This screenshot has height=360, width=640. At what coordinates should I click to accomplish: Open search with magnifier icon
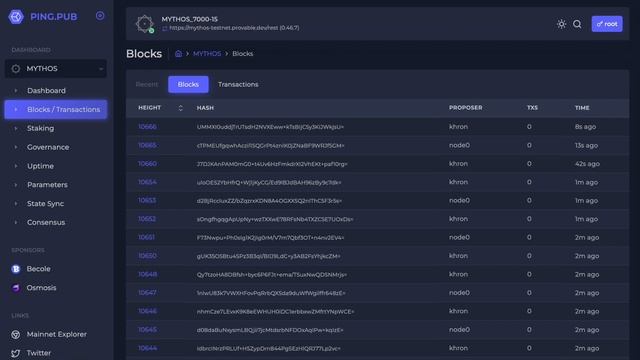[577, 24]
